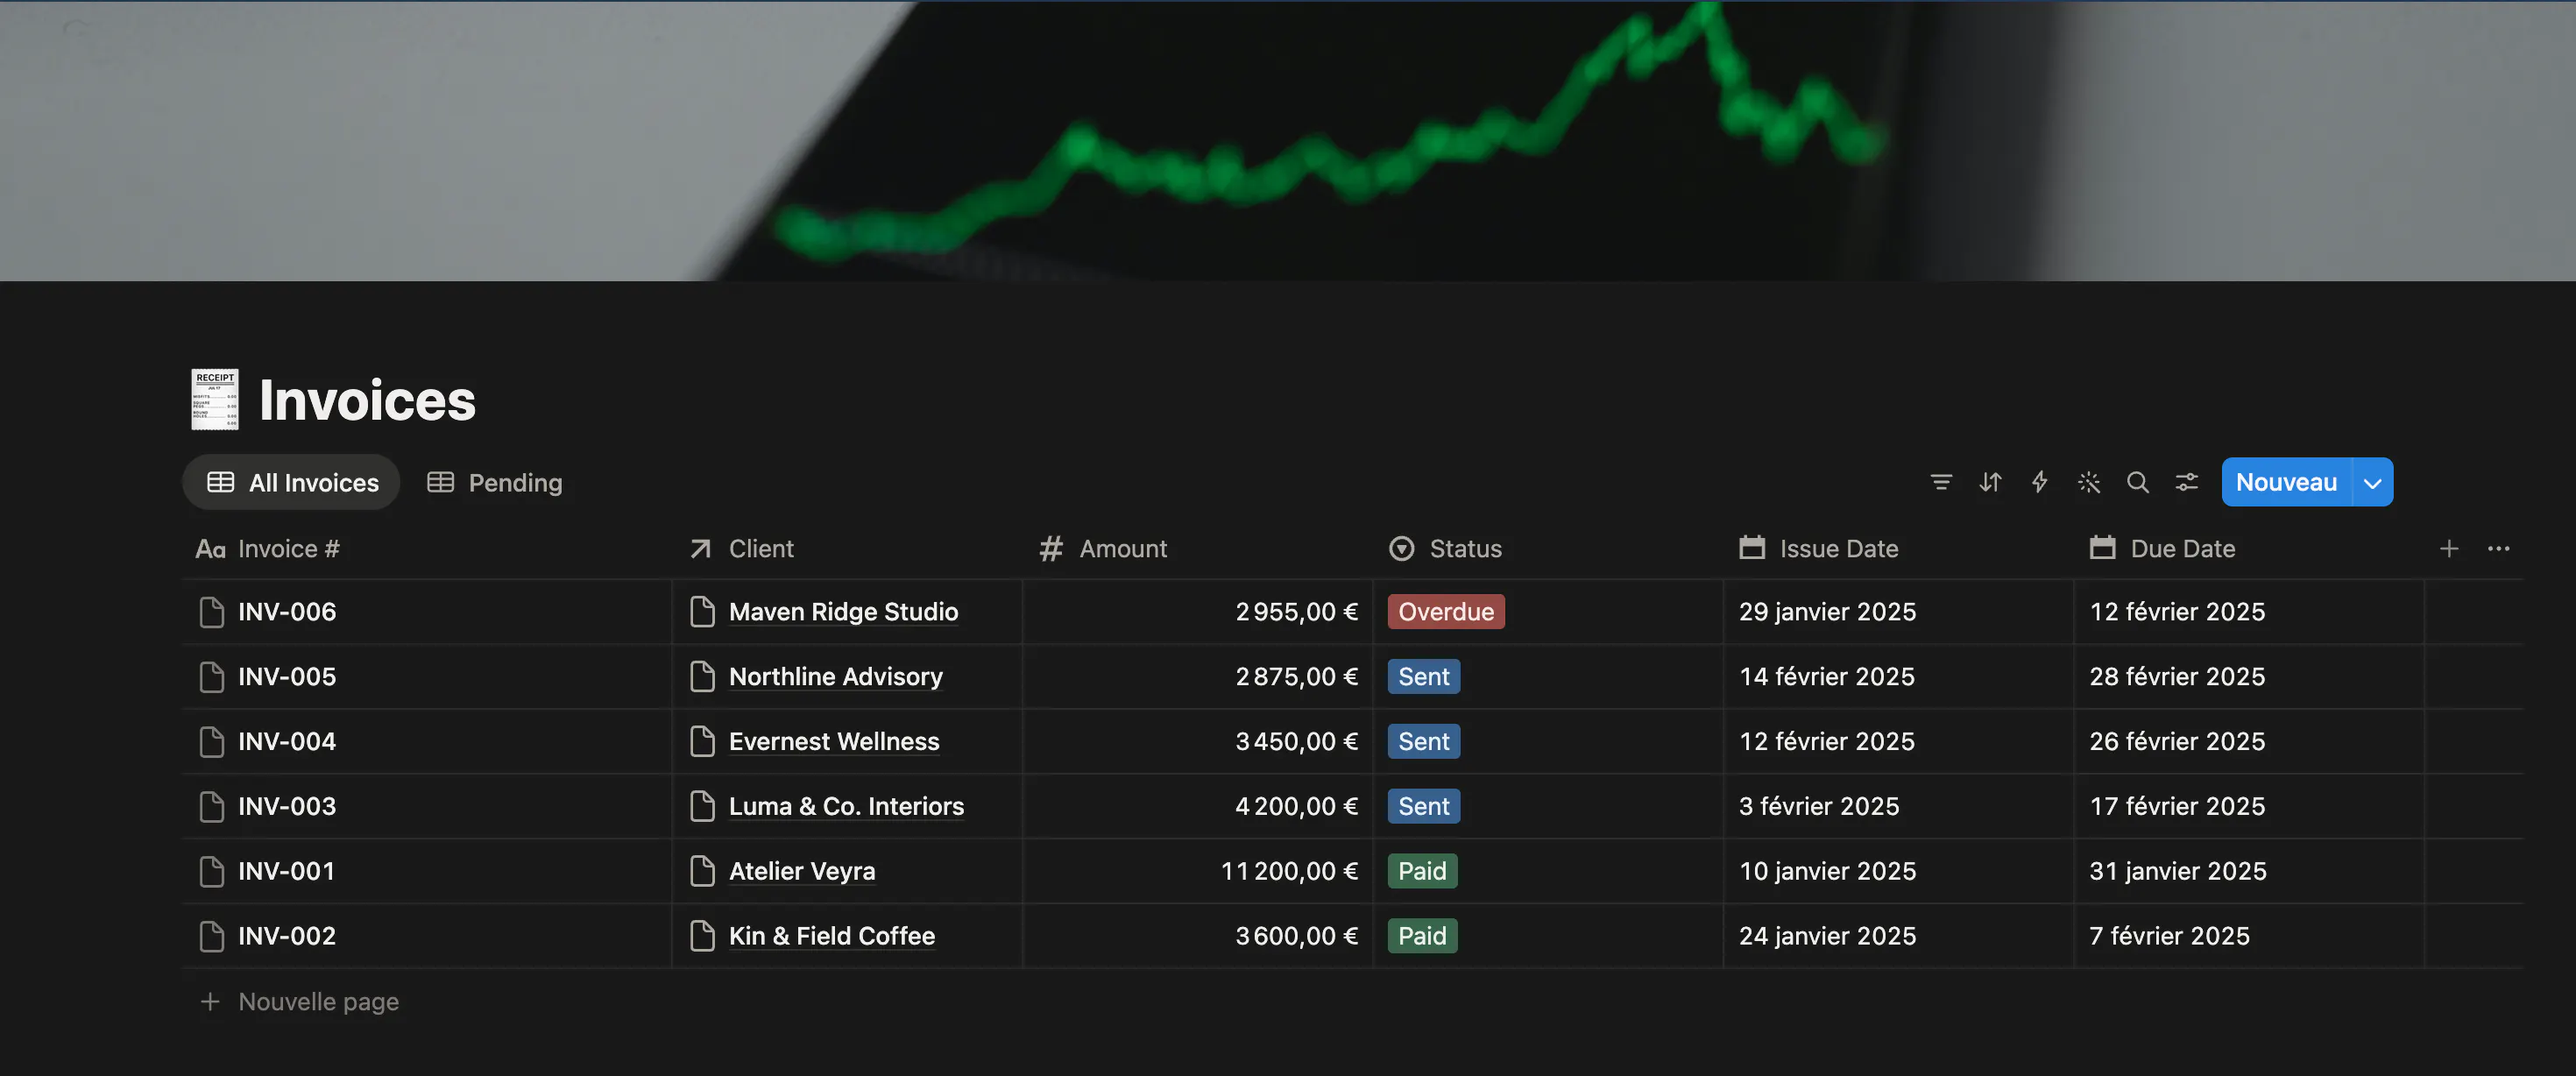Click the AI sparkle icon in toolbar
This screenshot has width=2576, height=1076.
pyautogui.click(x=2089, y=482)
